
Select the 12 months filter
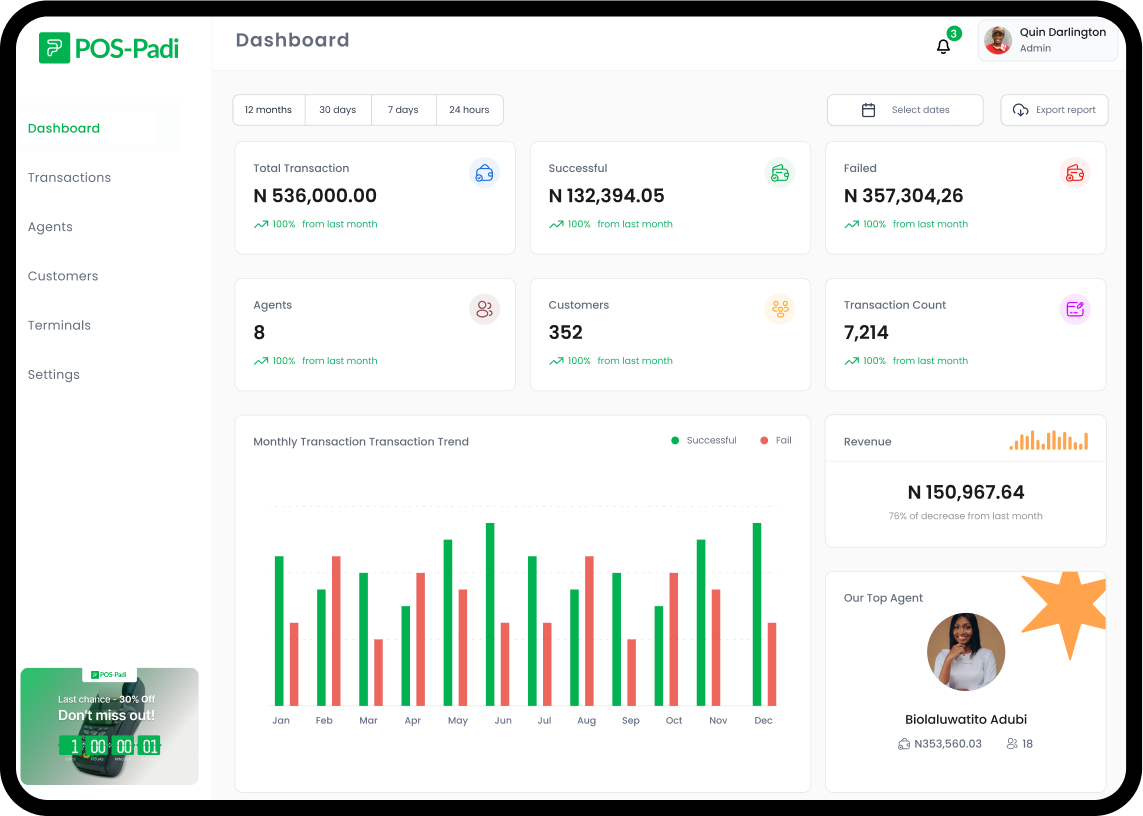click(268, 110)
